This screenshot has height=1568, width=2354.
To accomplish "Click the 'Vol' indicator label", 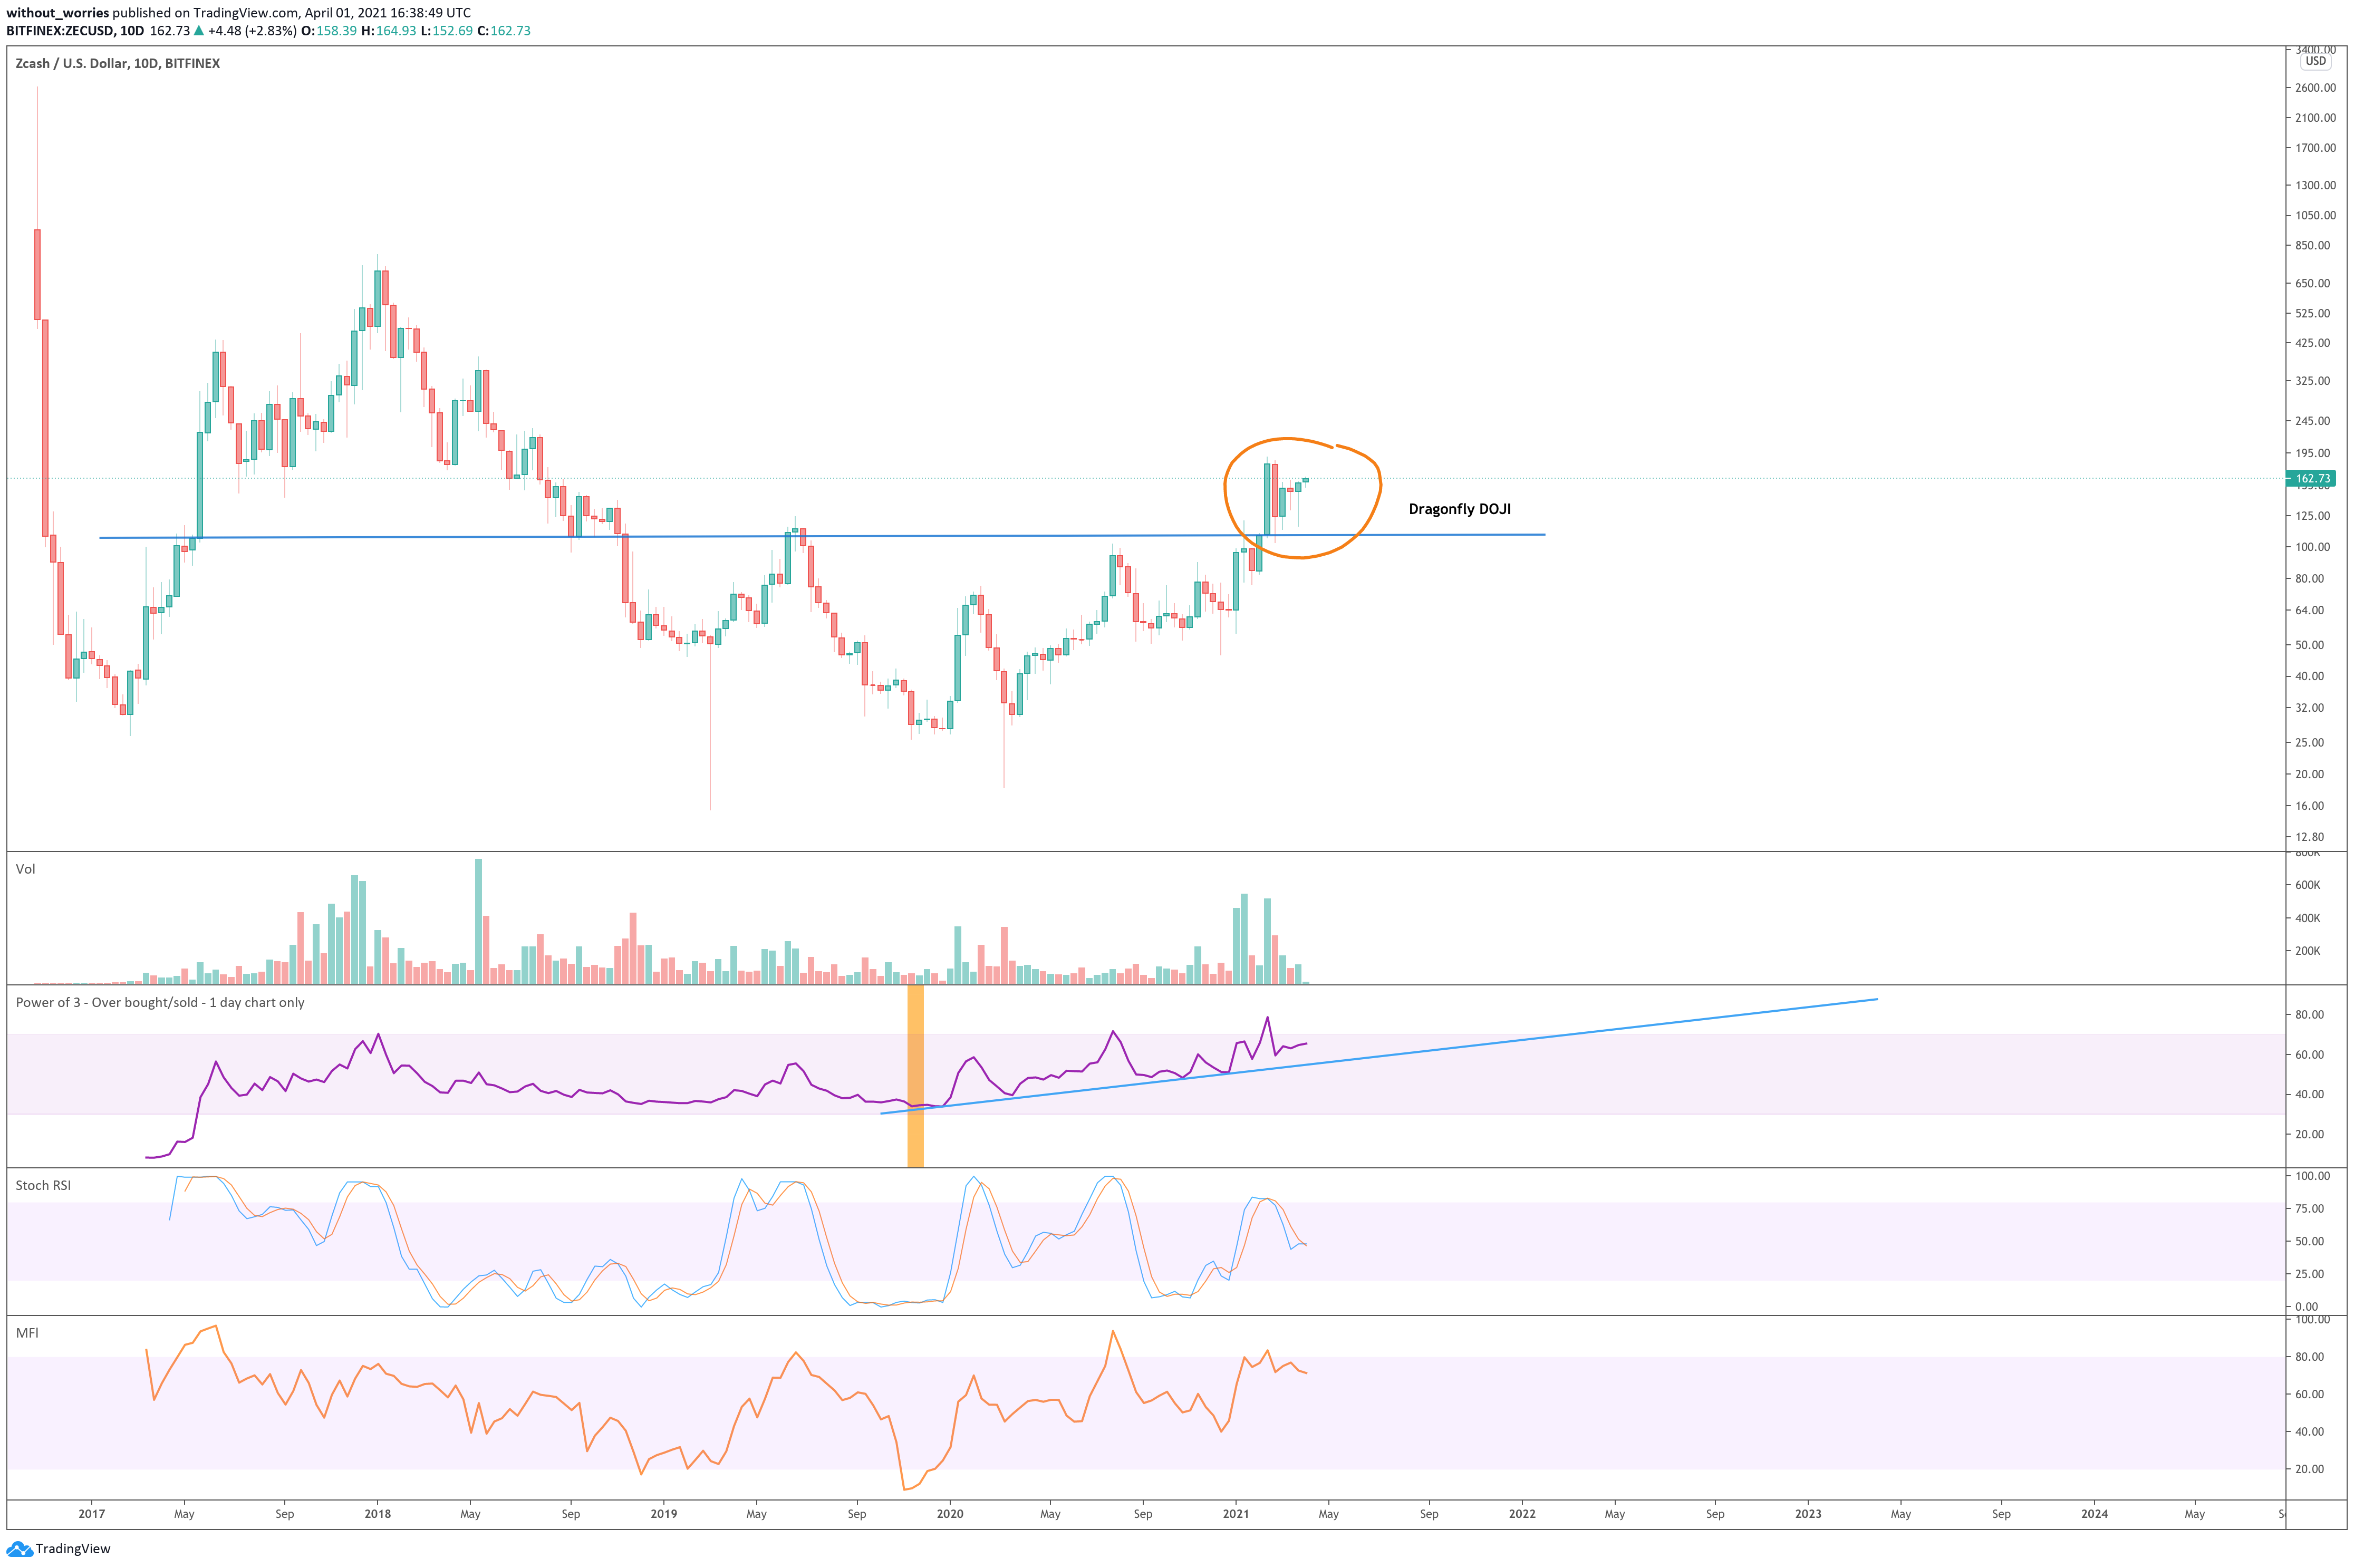I will [x=26, y=869].
